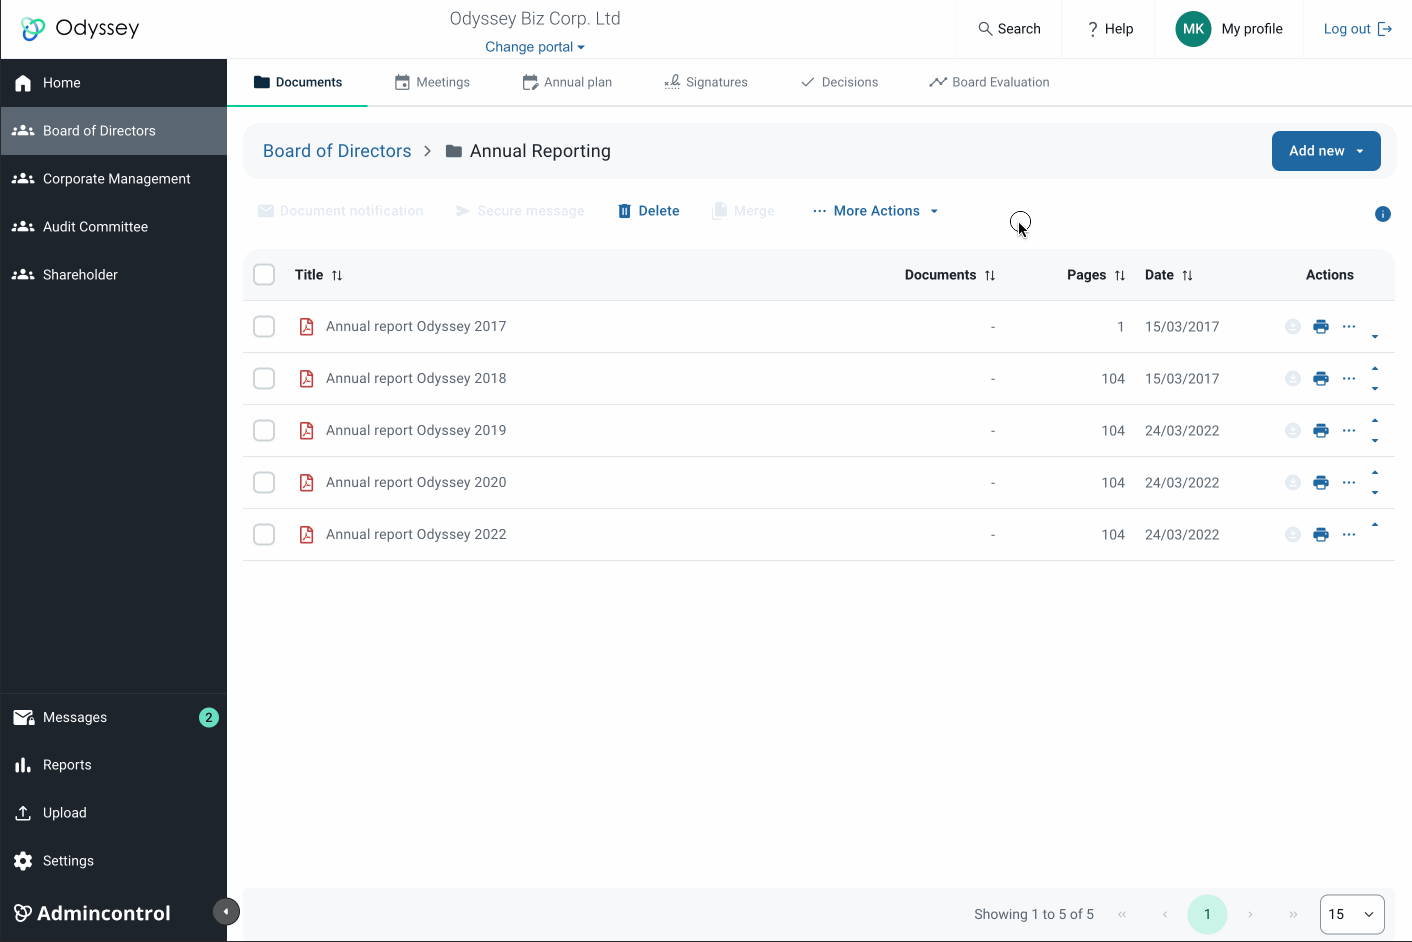Check the box for Annual report Odyssey 2018
The width and height of the screenshot is (1412, 942).
coord(264,379)
